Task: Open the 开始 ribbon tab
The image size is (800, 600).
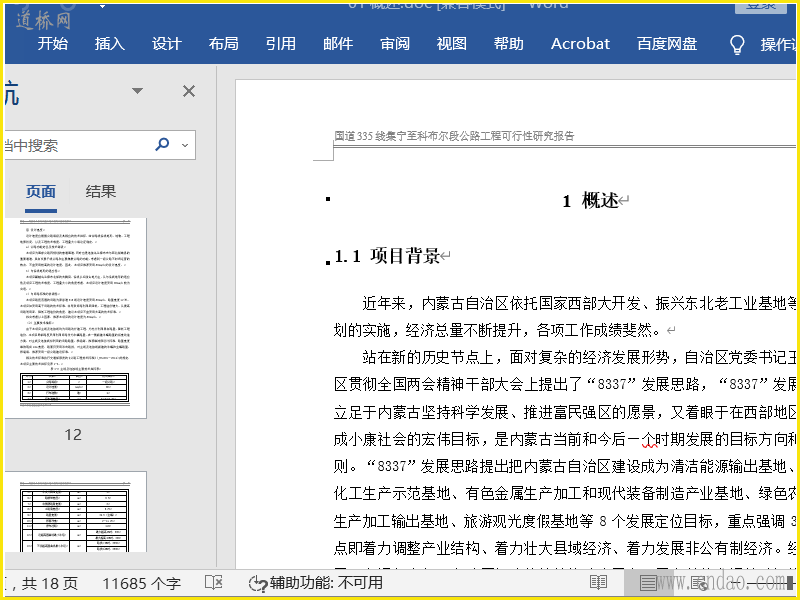Action: tap(53, 44)
